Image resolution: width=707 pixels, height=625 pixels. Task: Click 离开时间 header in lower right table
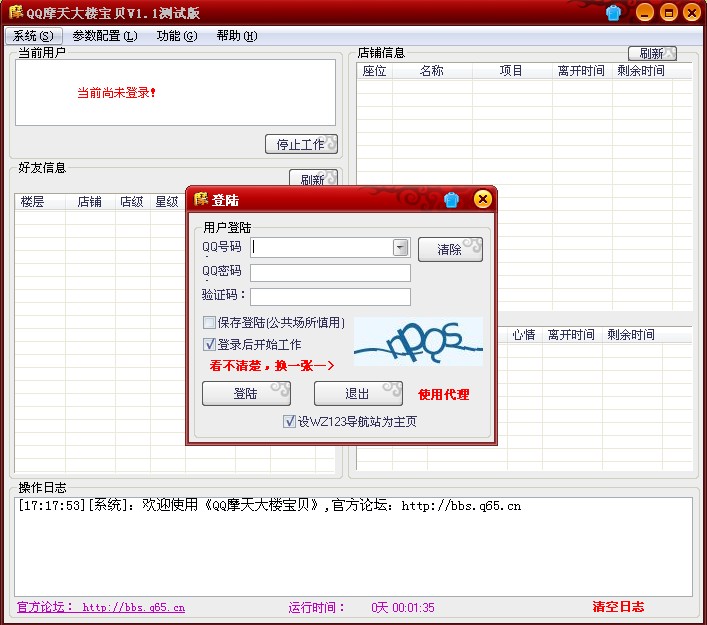(572, 335)
